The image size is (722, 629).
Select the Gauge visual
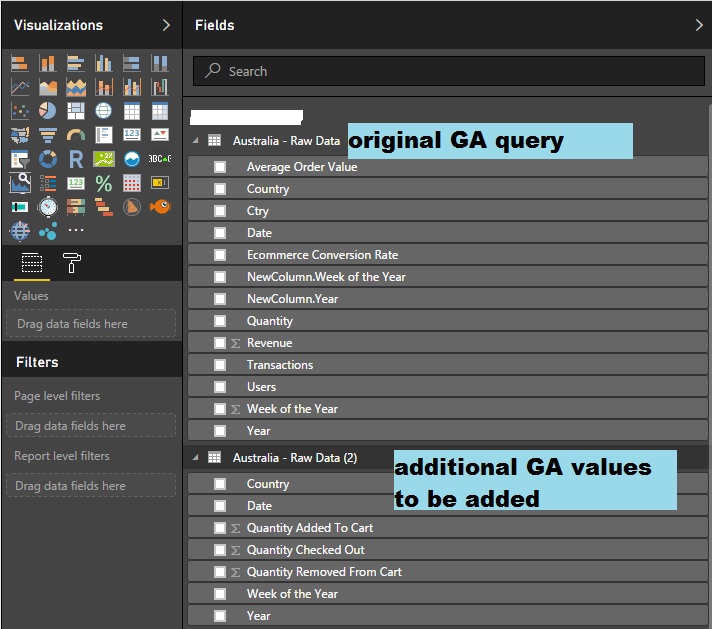point(76,135)
